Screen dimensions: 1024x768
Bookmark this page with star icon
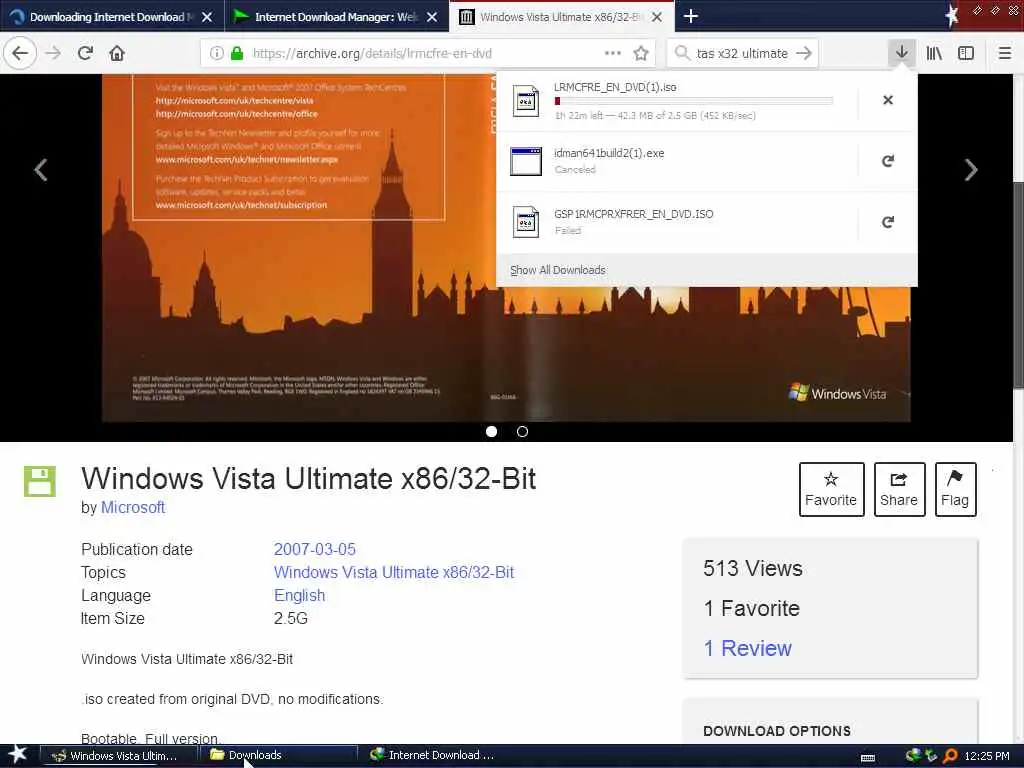(x=641, y=54)
